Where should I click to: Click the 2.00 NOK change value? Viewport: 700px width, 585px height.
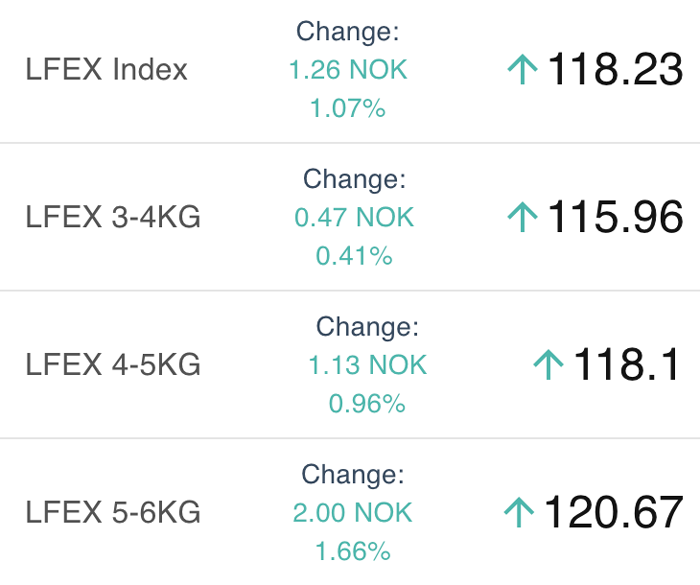pyautogui.click(x=353, y=512)
